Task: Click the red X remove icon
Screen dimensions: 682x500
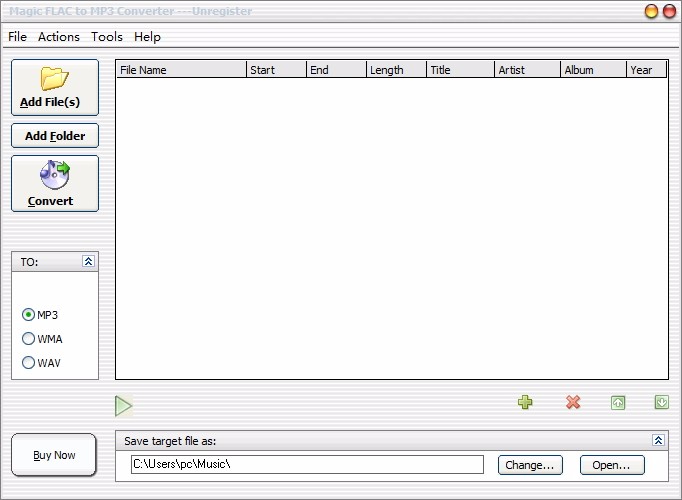Action: pos(573,402)
